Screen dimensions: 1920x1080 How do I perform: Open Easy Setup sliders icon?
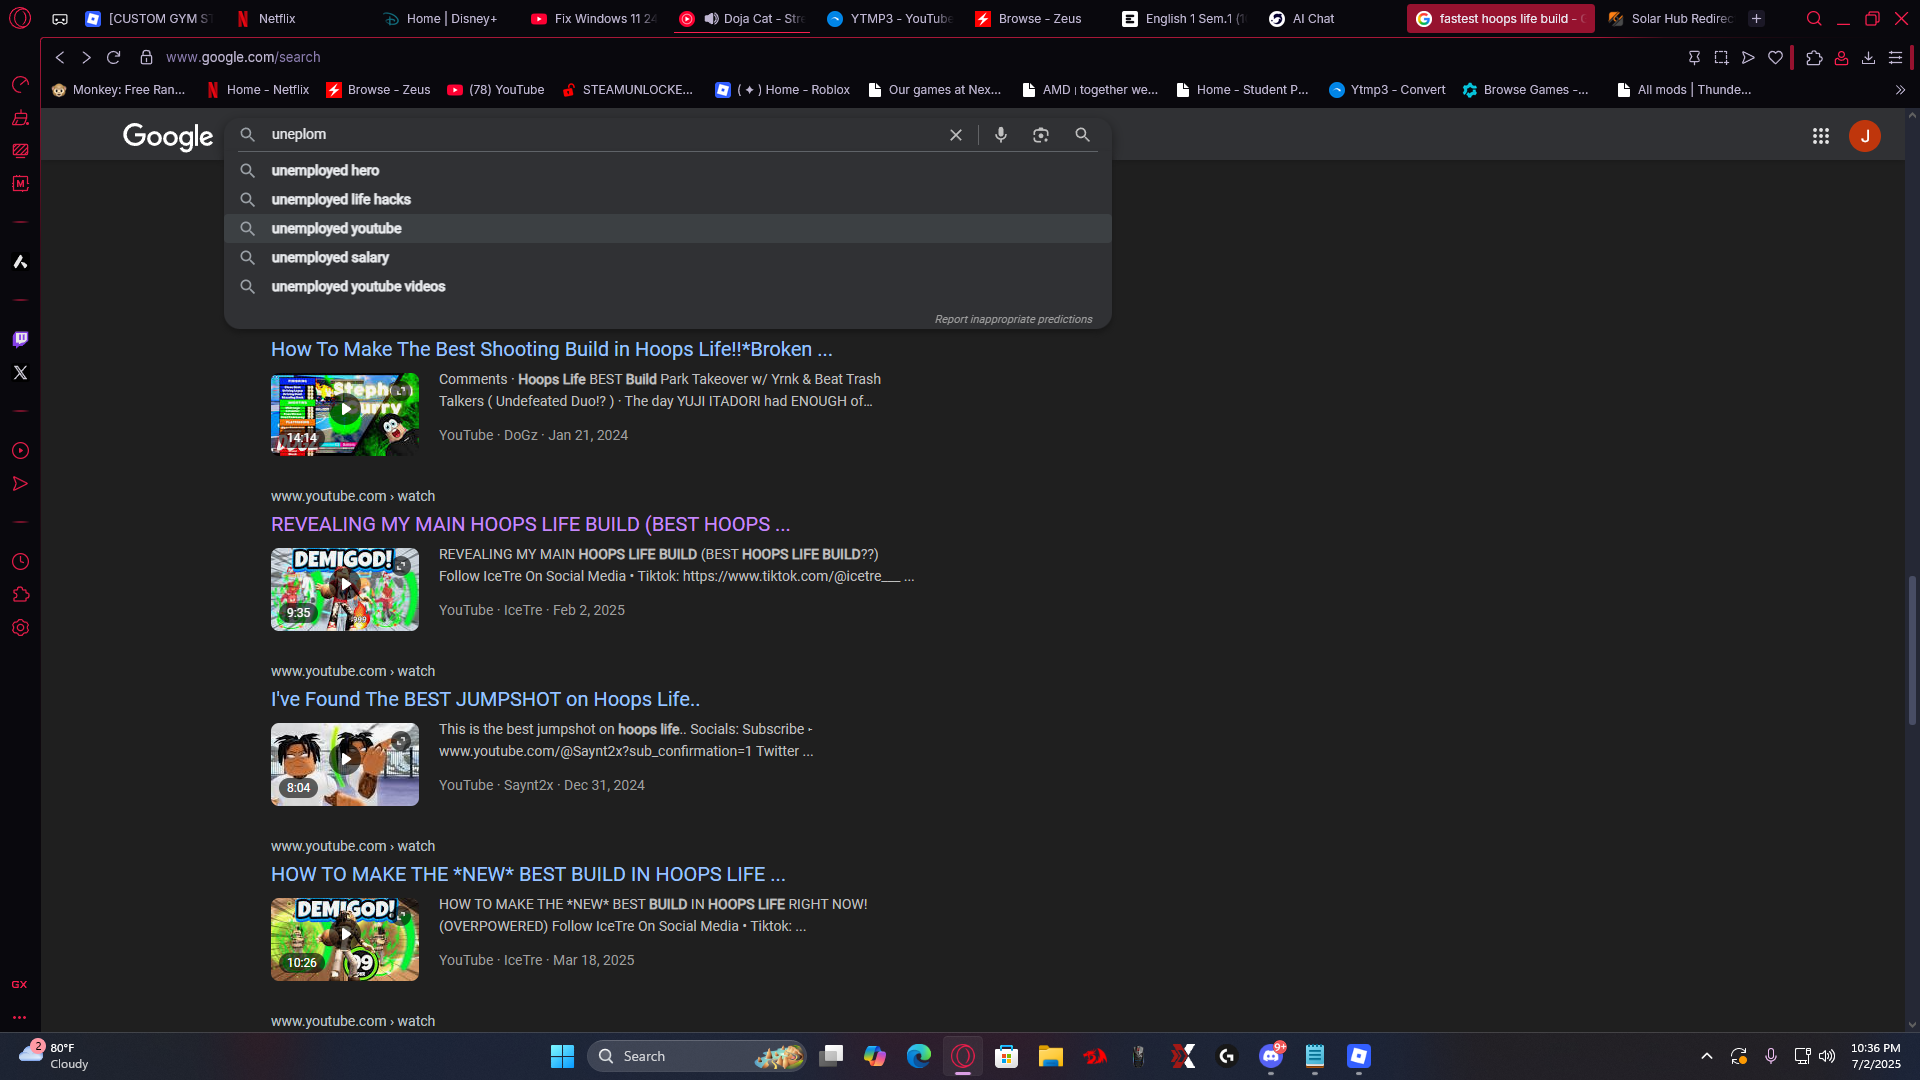click(1895, 58)
